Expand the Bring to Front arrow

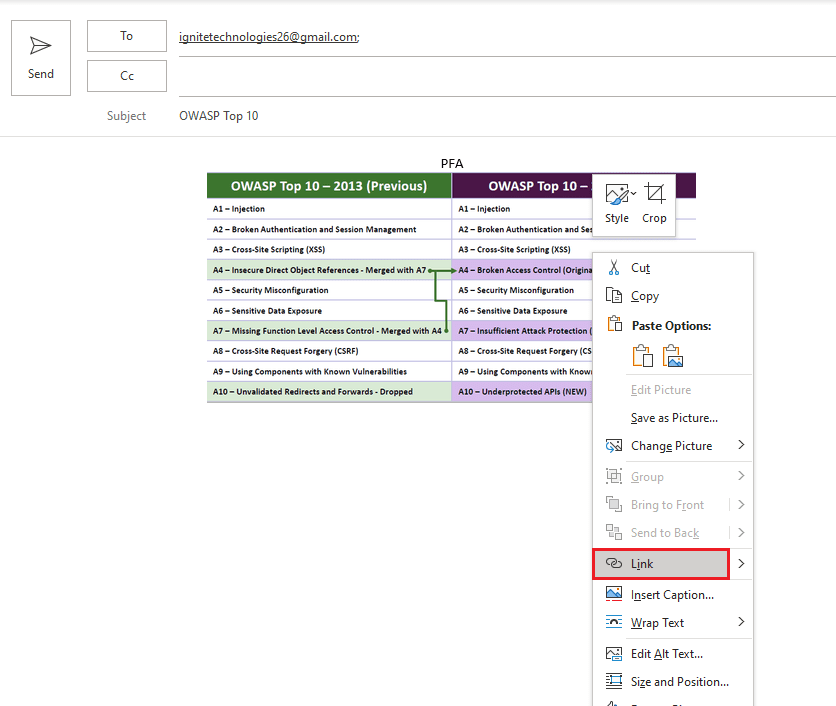pos(741,504)
